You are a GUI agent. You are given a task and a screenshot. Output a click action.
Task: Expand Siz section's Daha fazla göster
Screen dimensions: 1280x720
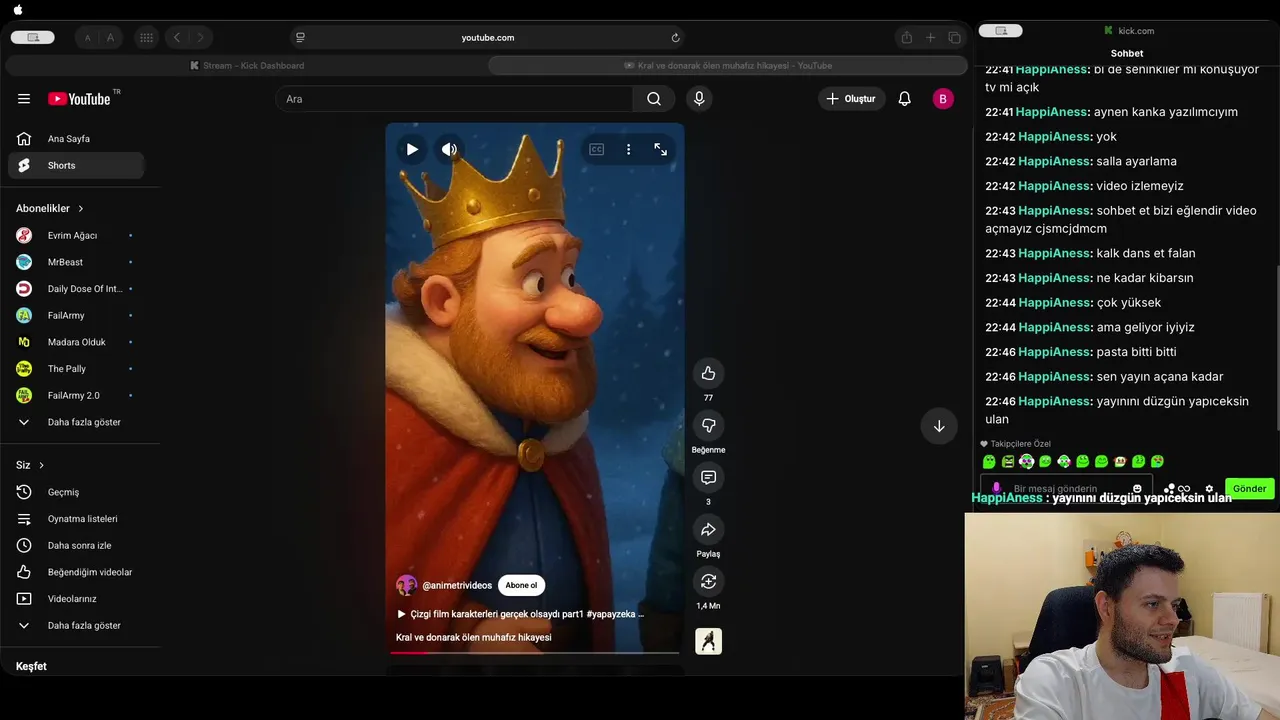coord(76,625)
